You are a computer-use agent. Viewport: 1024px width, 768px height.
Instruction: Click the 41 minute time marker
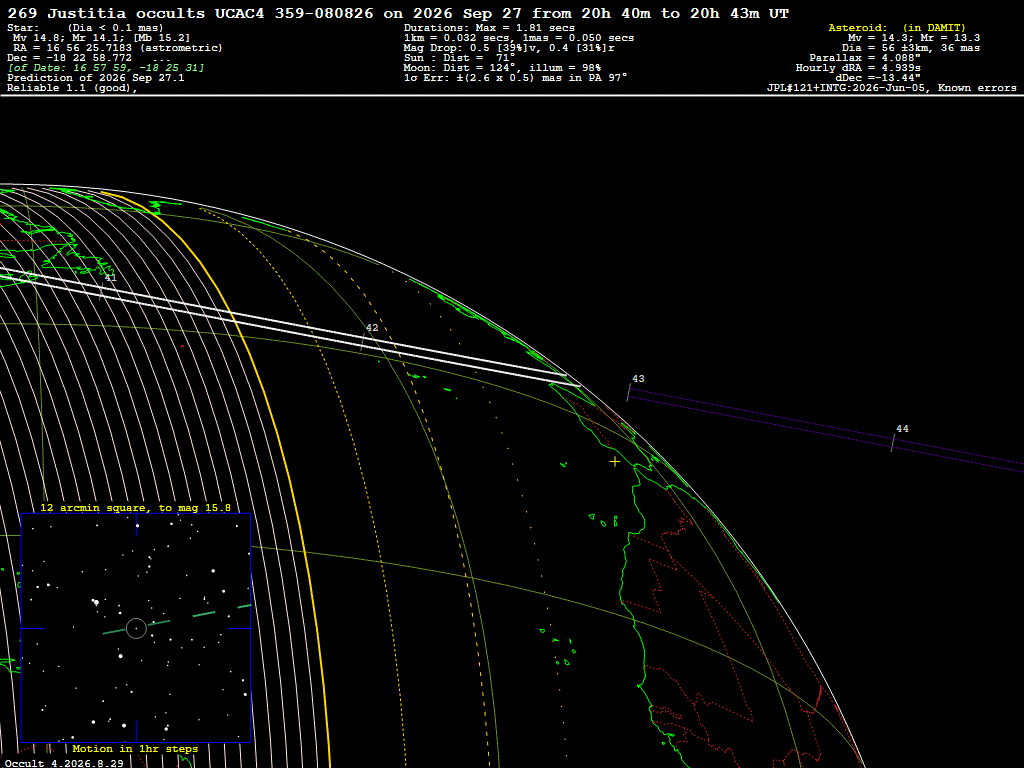(110, 278)
